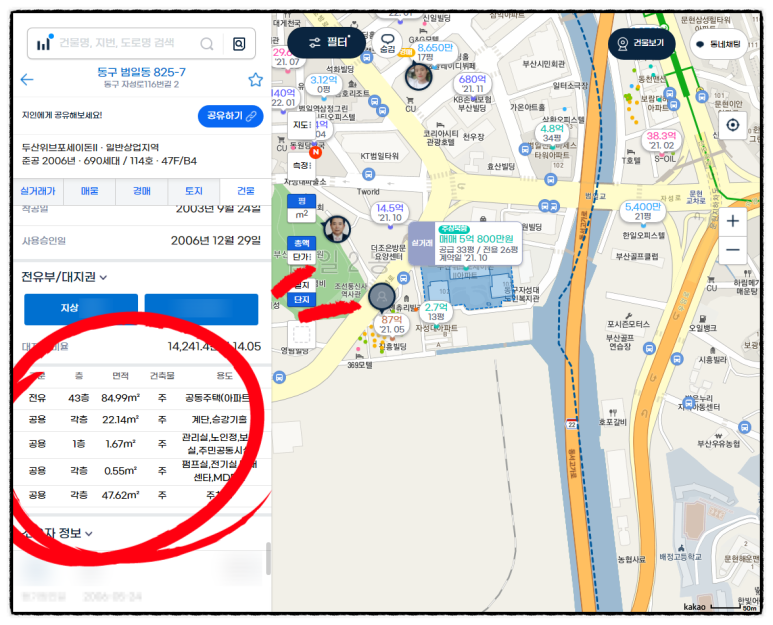Click the gray user pin marker
The image size is (773, 625).
pyautogui.click(x=382, y=297)
